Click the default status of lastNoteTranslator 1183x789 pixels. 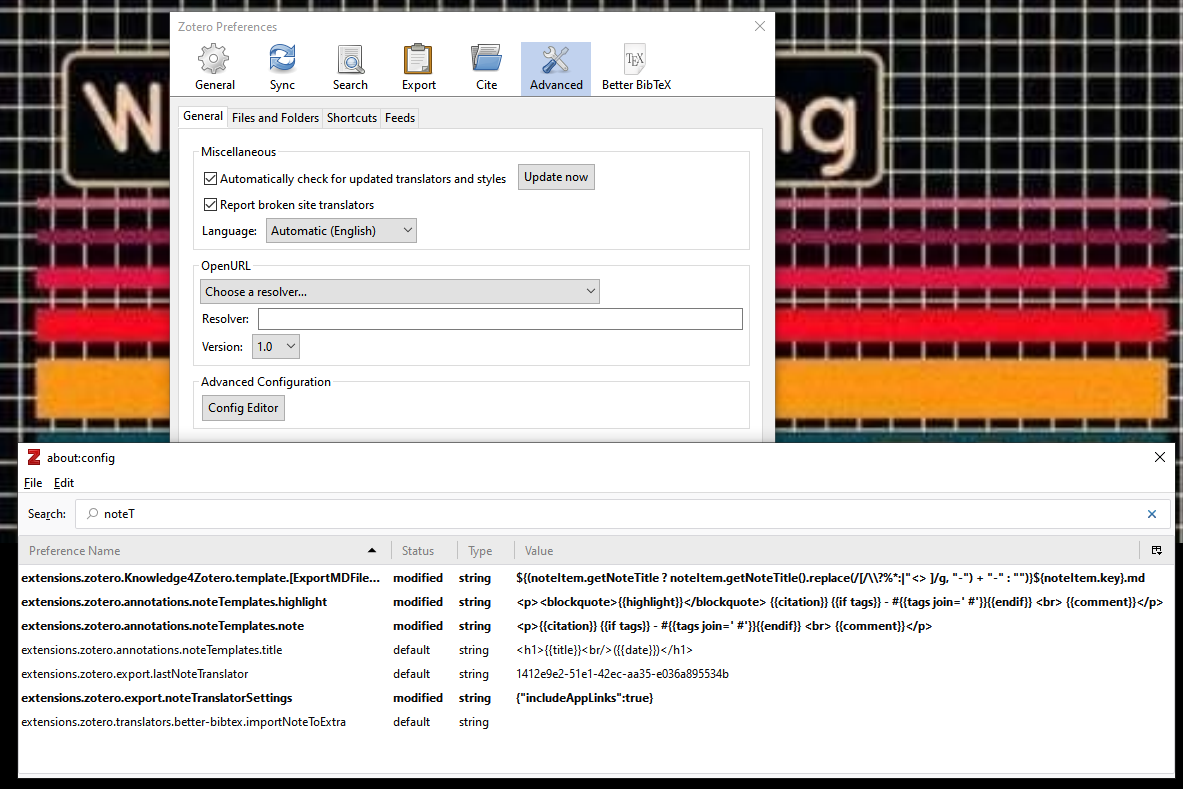coord(412,674)
